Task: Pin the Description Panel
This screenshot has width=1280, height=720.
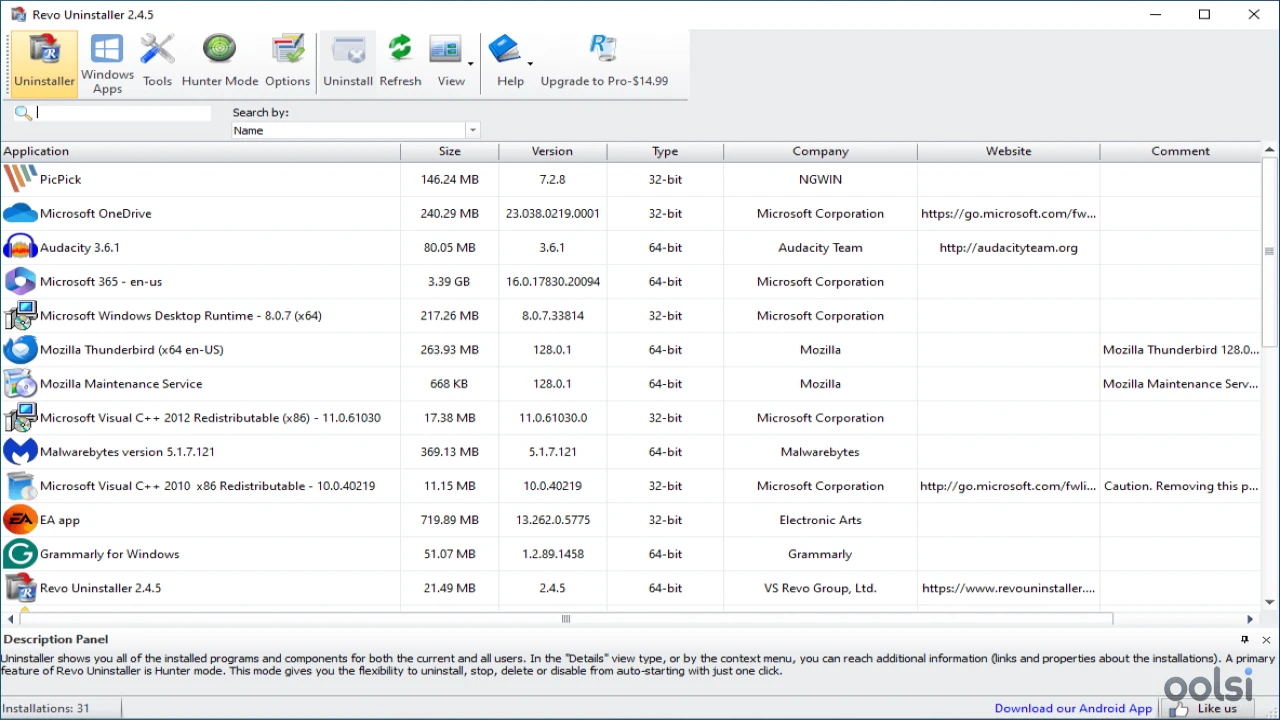Action: (x=1245, y=639)
